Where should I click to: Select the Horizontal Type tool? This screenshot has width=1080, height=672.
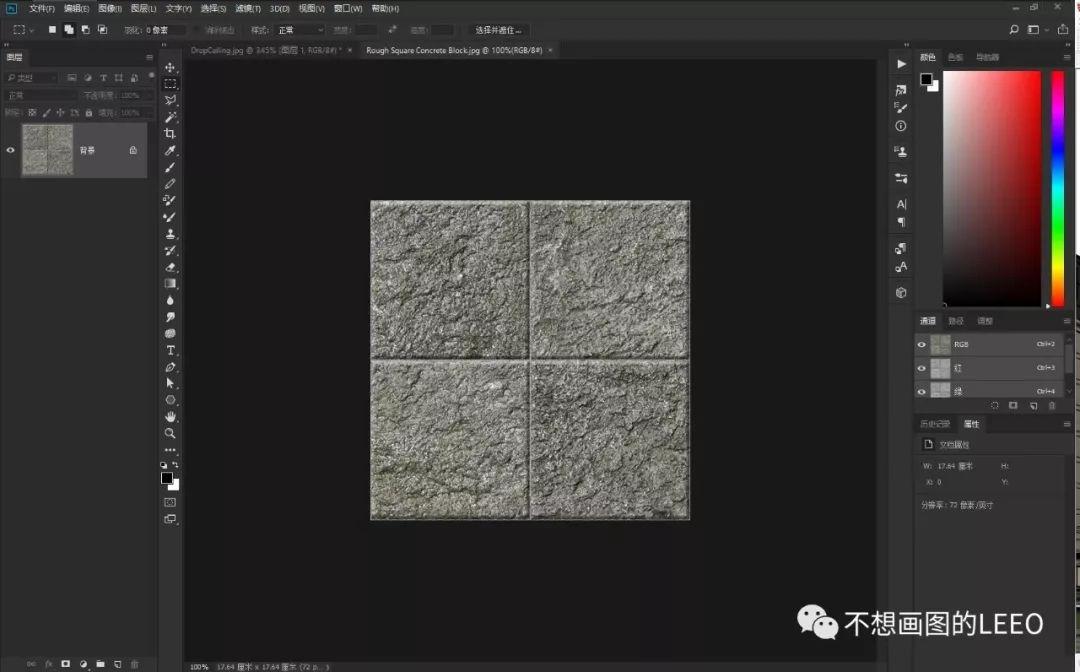[x=170, y=350]
